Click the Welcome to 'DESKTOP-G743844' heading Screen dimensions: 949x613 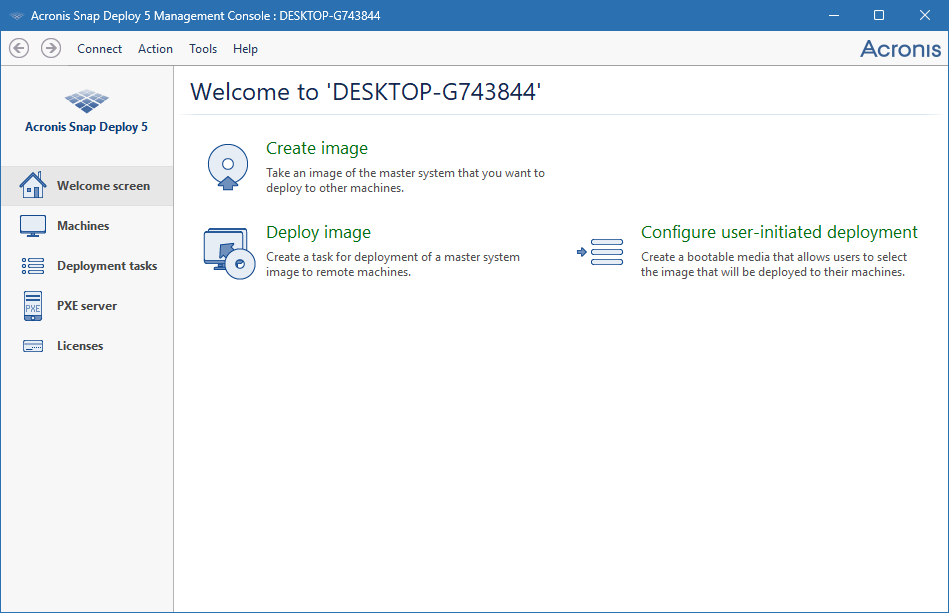pos(366,92)
